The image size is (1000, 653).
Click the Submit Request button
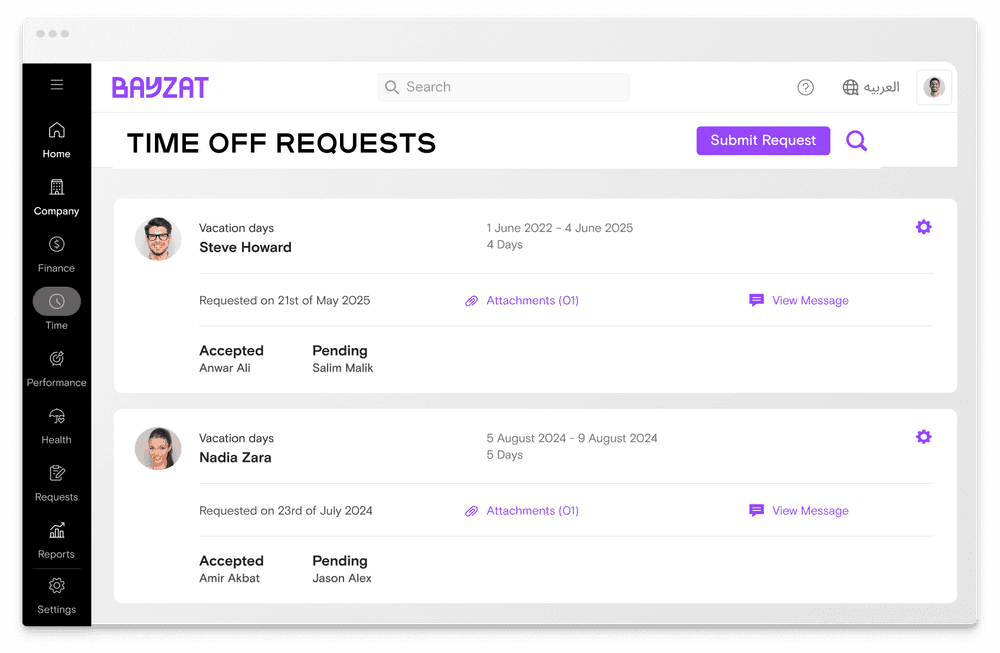pos(763,140)
